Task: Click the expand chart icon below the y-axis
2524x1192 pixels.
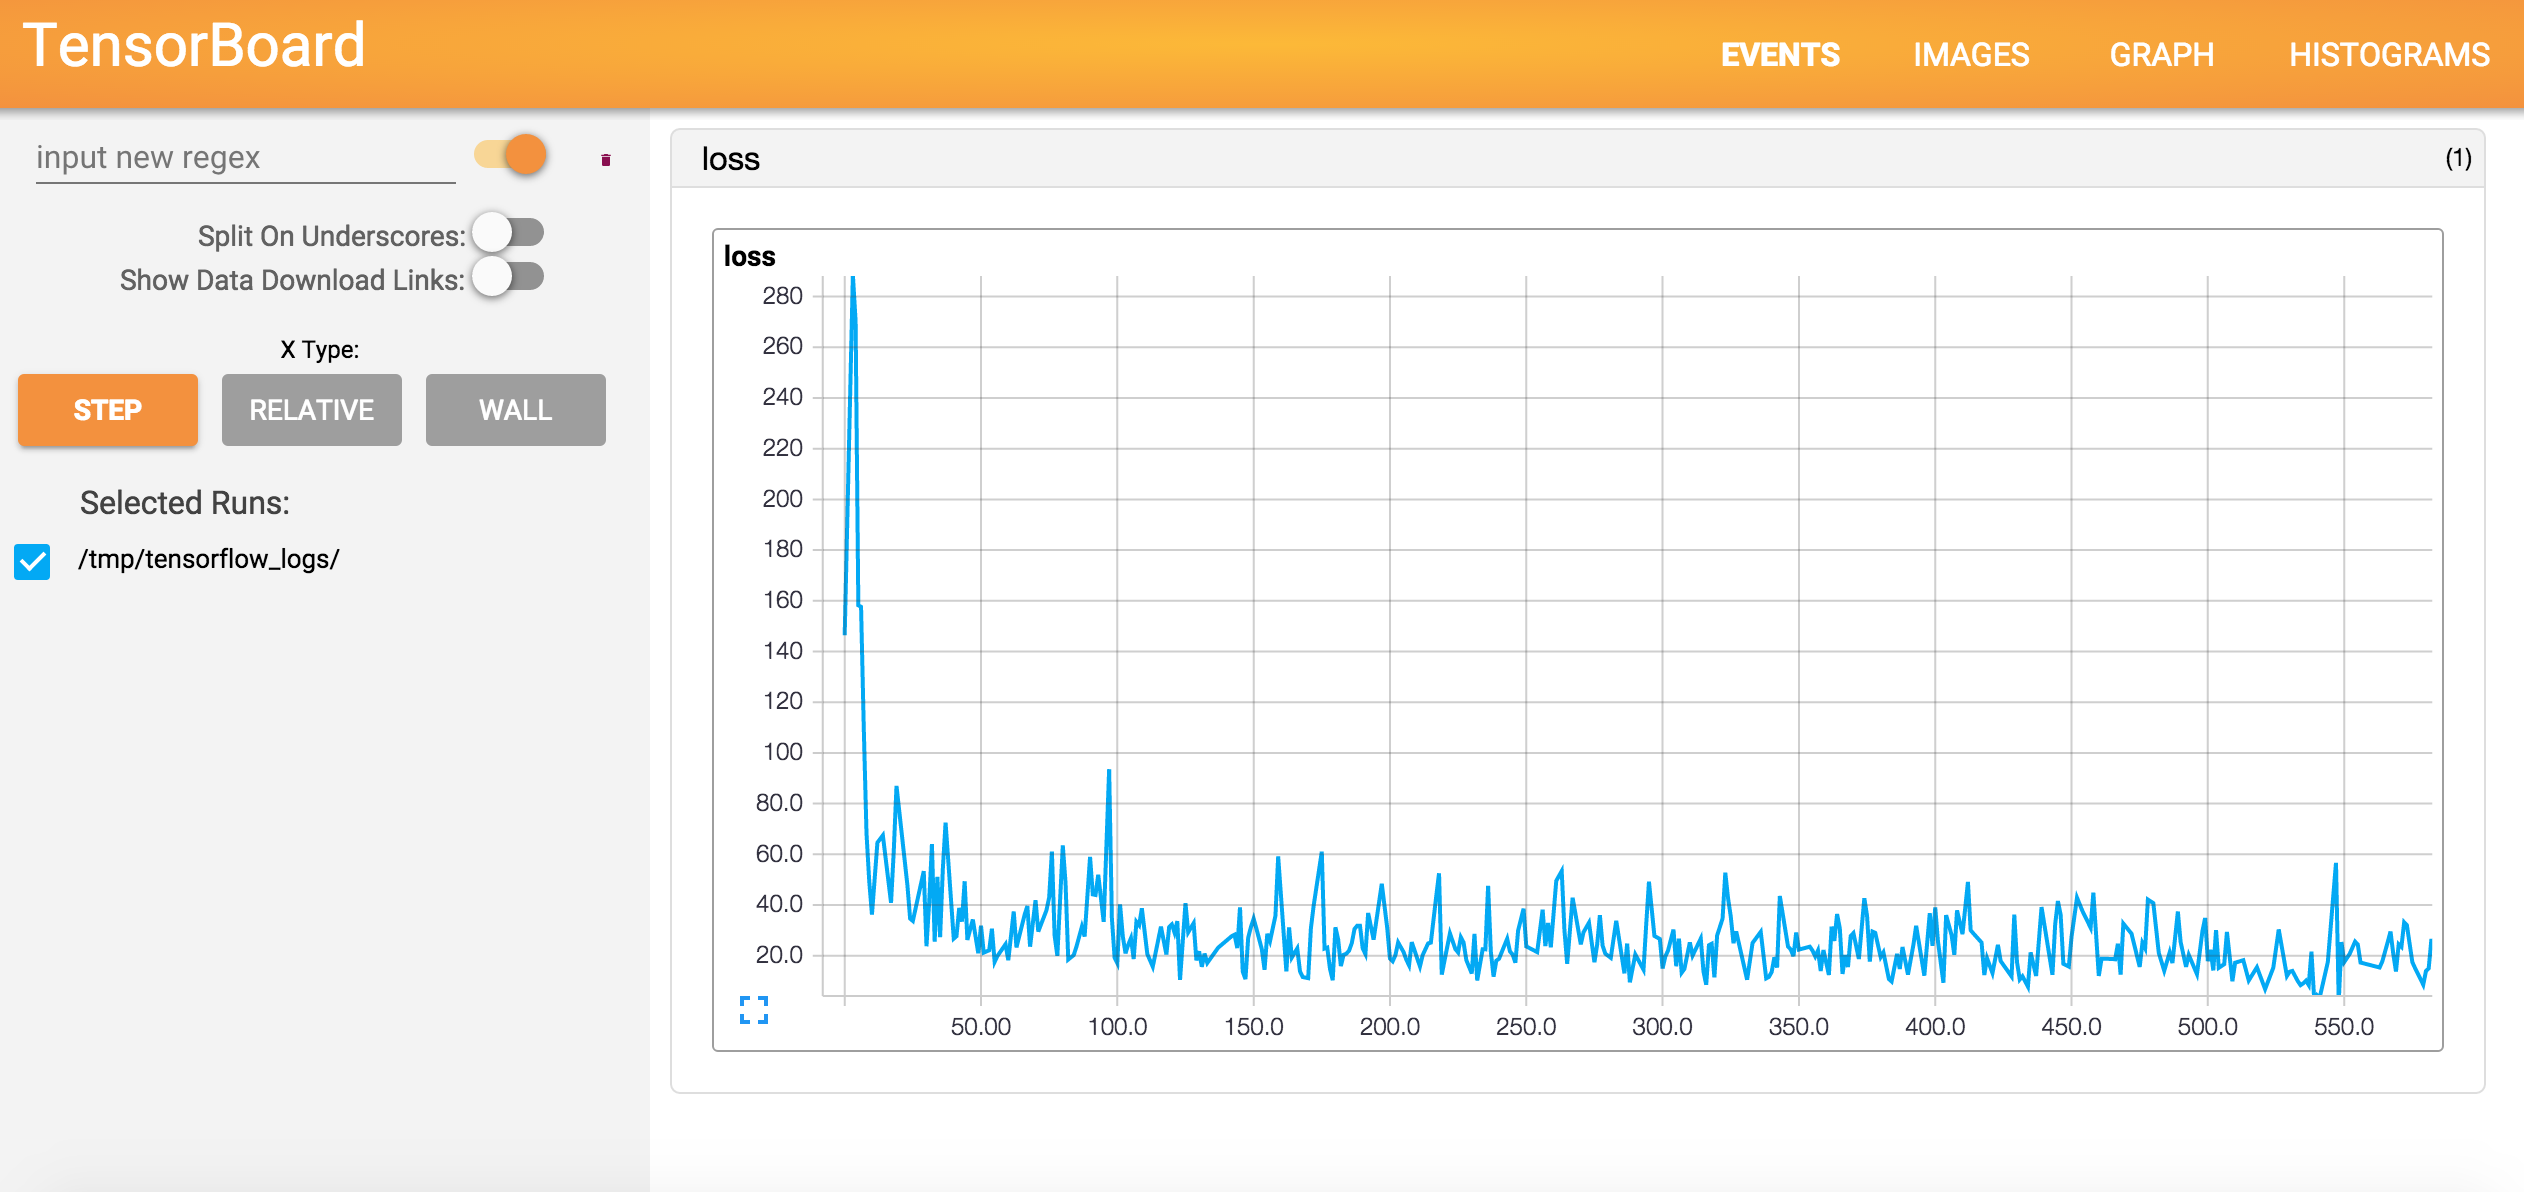Action: [x=753, y=1009]
